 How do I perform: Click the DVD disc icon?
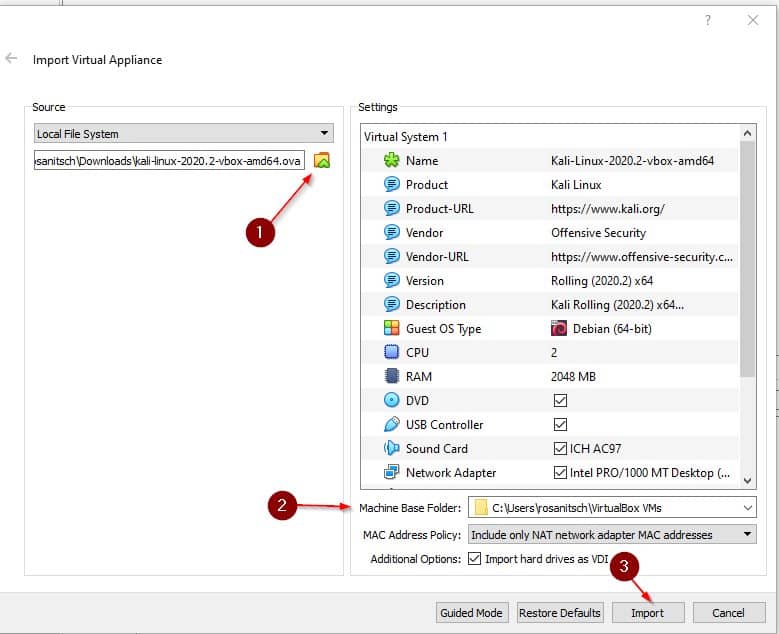pyautogui.click(x=392, y=401)
